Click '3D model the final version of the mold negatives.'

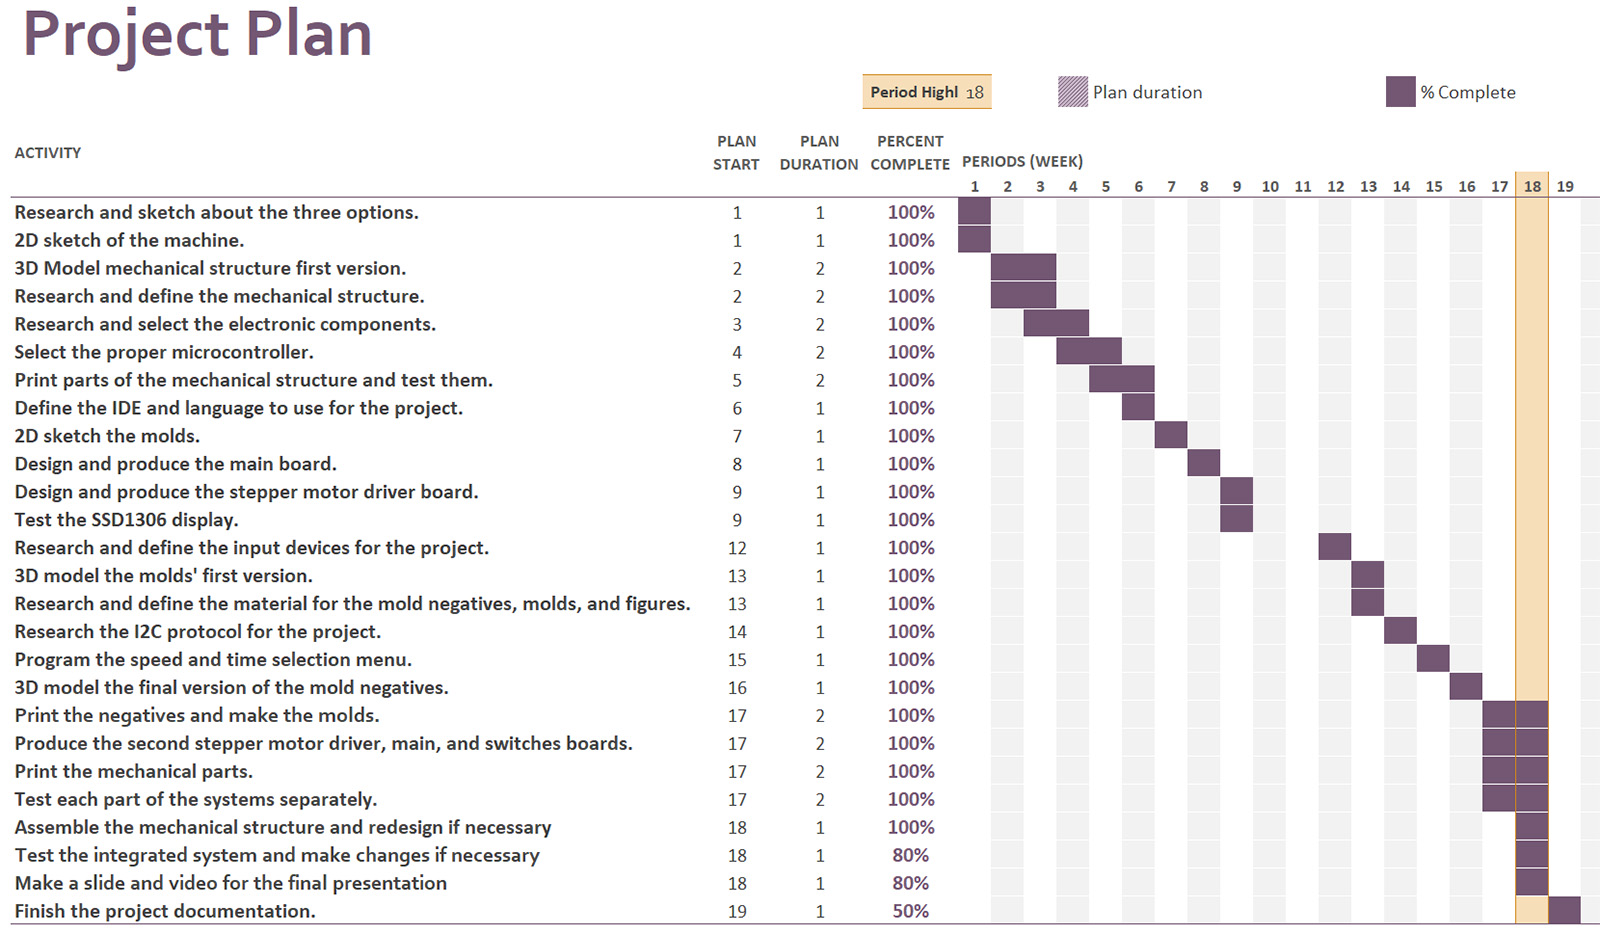(231, 689)
